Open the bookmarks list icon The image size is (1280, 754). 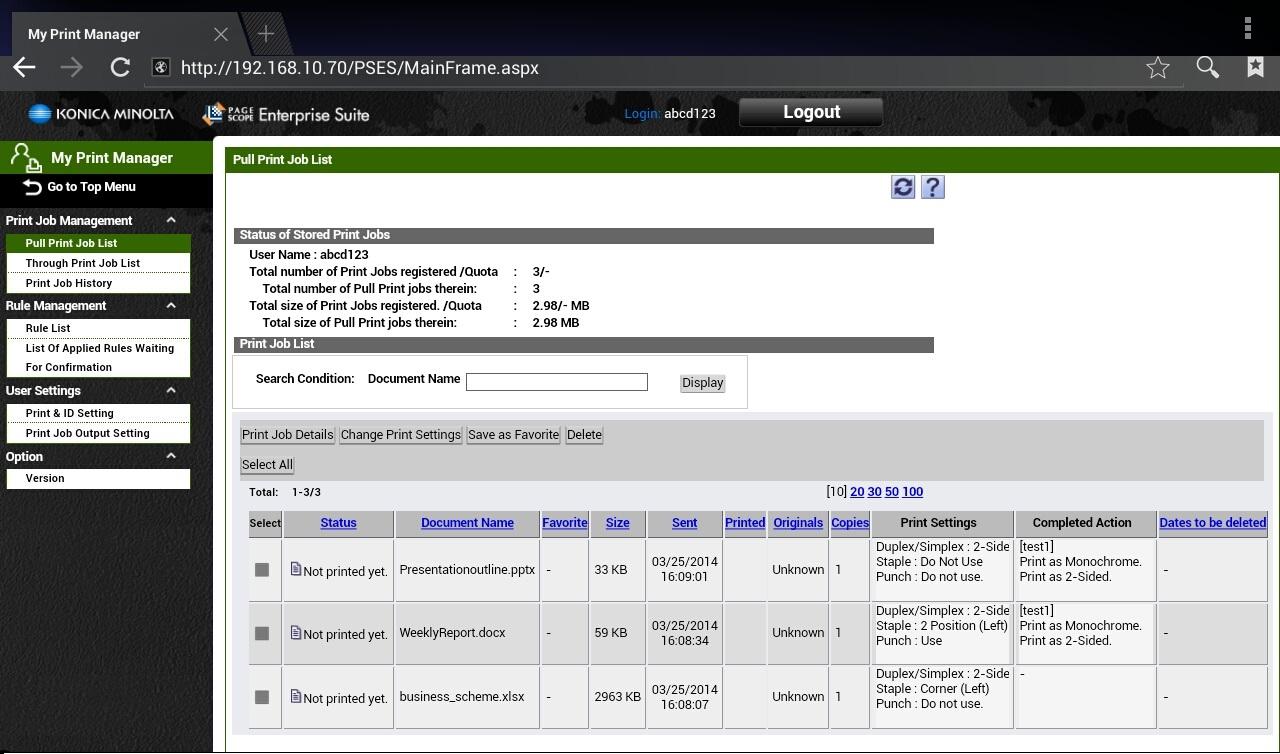pos(1255,67)
